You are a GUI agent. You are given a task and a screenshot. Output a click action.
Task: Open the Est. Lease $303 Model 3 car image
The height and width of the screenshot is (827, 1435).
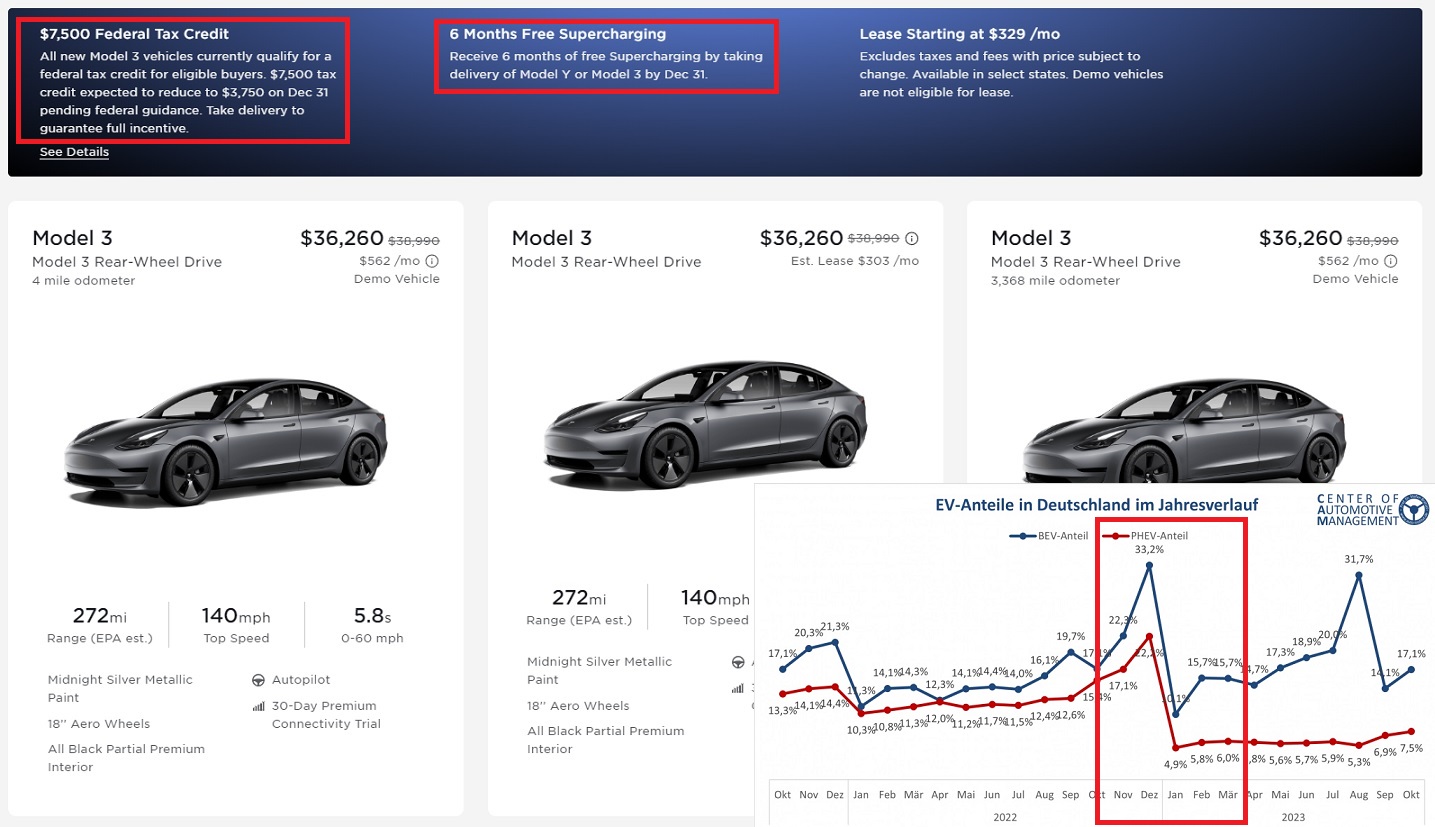point(705,425)
